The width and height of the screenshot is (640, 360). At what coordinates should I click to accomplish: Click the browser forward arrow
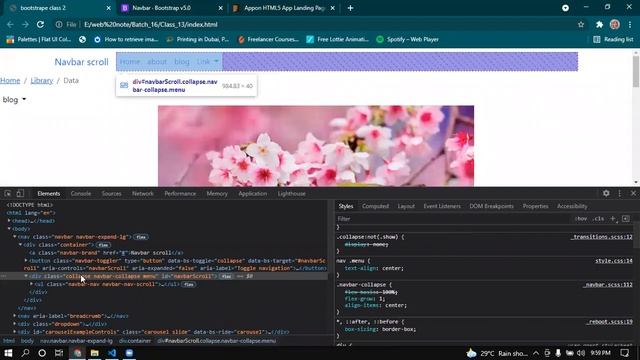pos(25,24)
